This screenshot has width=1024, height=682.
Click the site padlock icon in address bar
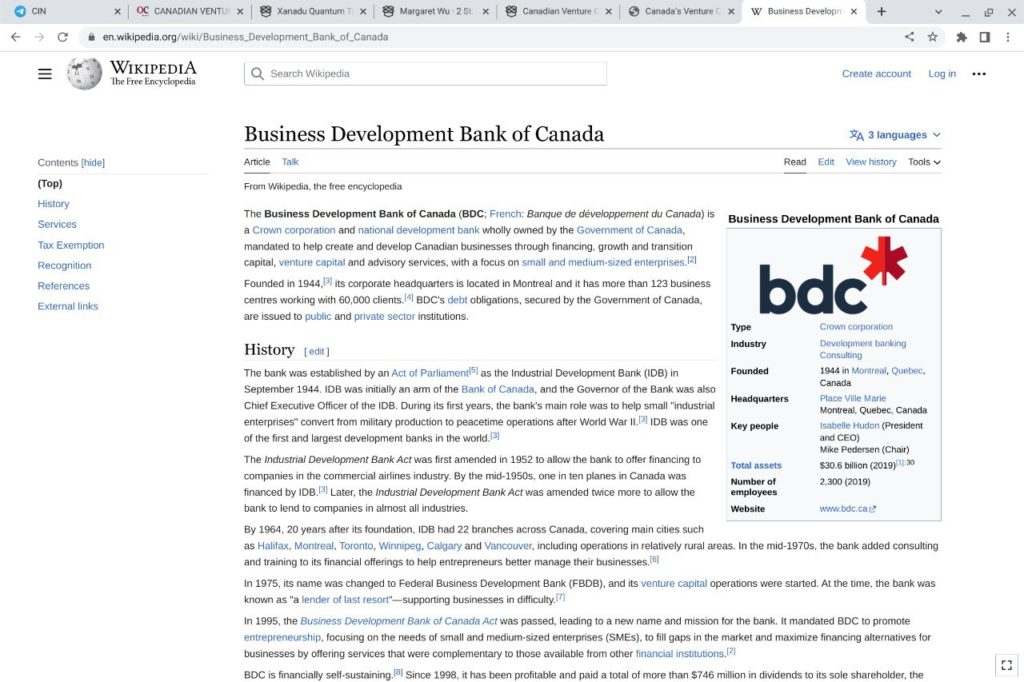pos(91,37)
